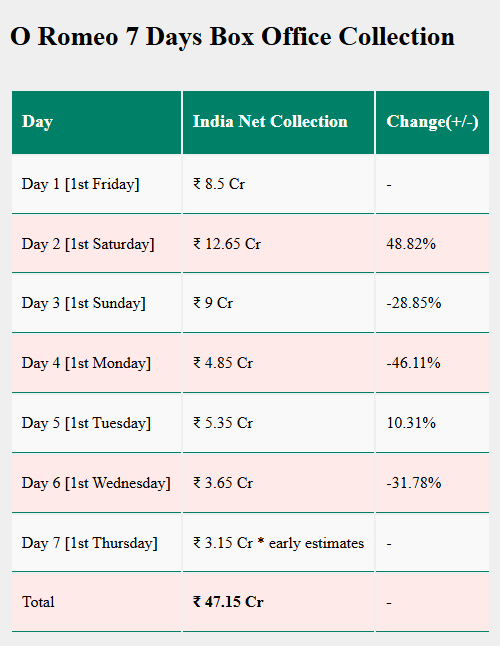Screen dimensions: 500x646
Task: Click the Change(+/-) column header
Action: (432, 122)
